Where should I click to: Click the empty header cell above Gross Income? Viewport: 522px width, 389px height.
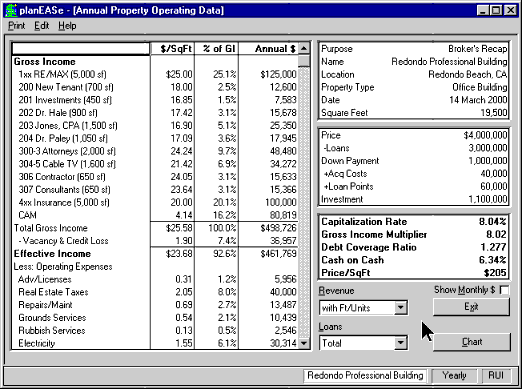pyautogui.click(x=81, y=49)
